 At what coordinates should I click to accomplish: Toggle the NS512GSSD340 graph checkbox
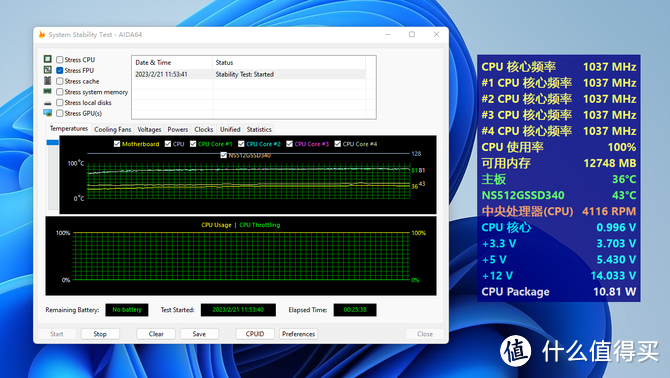pos(223,155)
